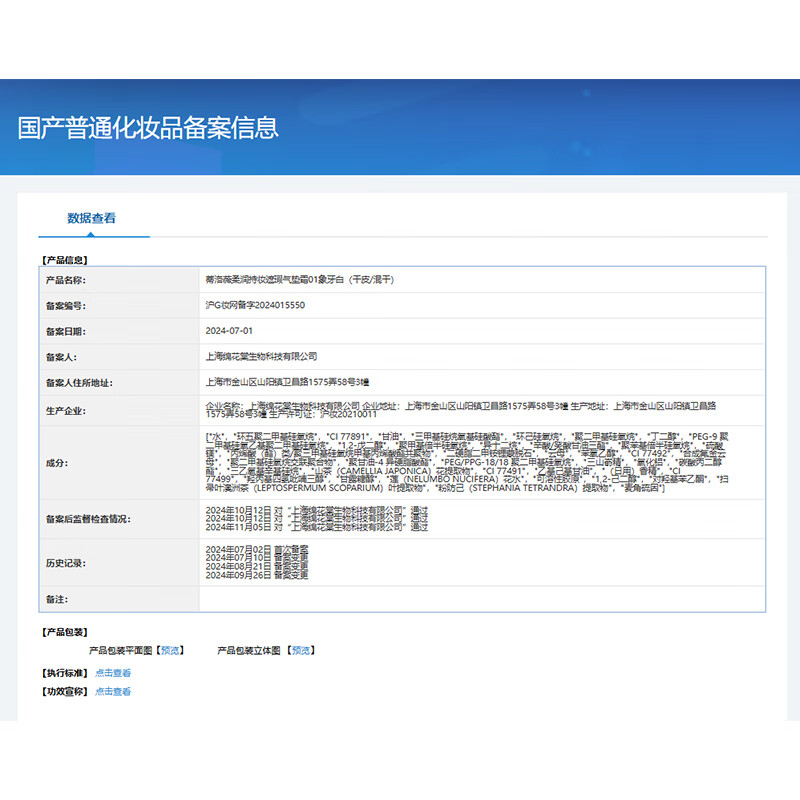Viewport: 800px width, 800px height.
Task: Click the 预览 link for 产品包装立体图
Action: click(301, 650)
